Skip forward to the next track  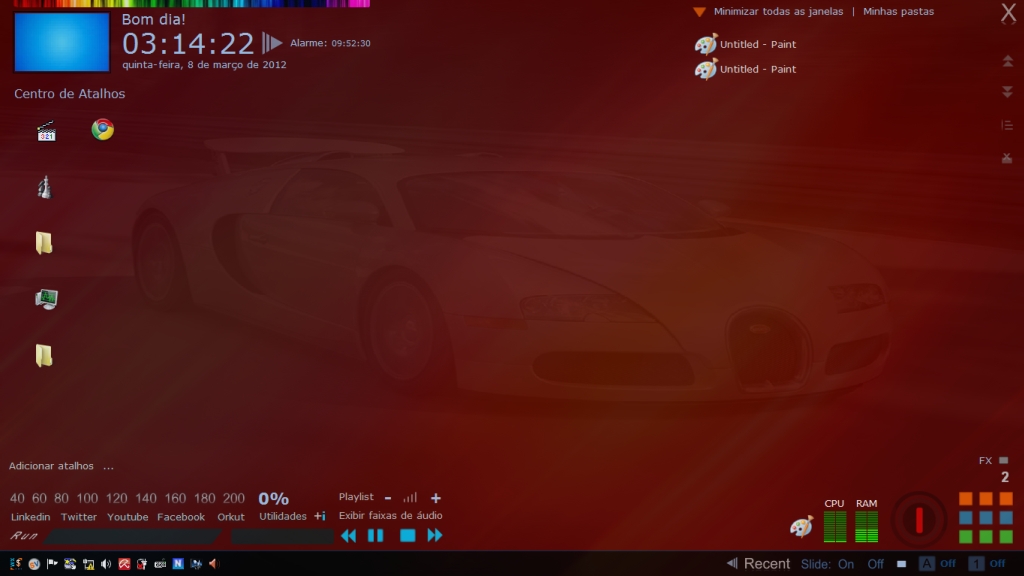(434, 536)
